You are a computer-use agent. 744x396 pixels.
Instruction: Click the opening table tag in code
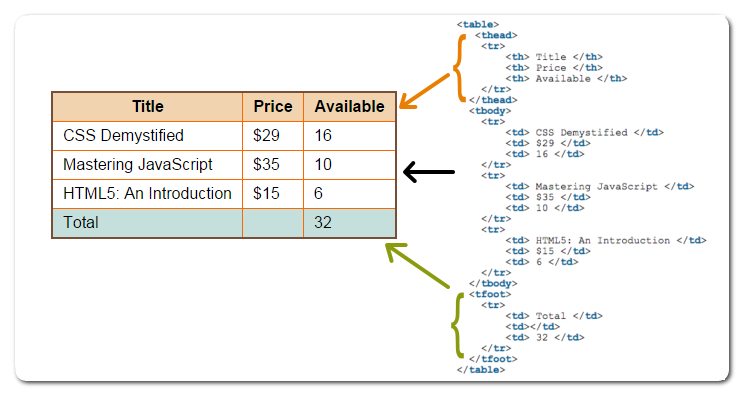(478, 24)
